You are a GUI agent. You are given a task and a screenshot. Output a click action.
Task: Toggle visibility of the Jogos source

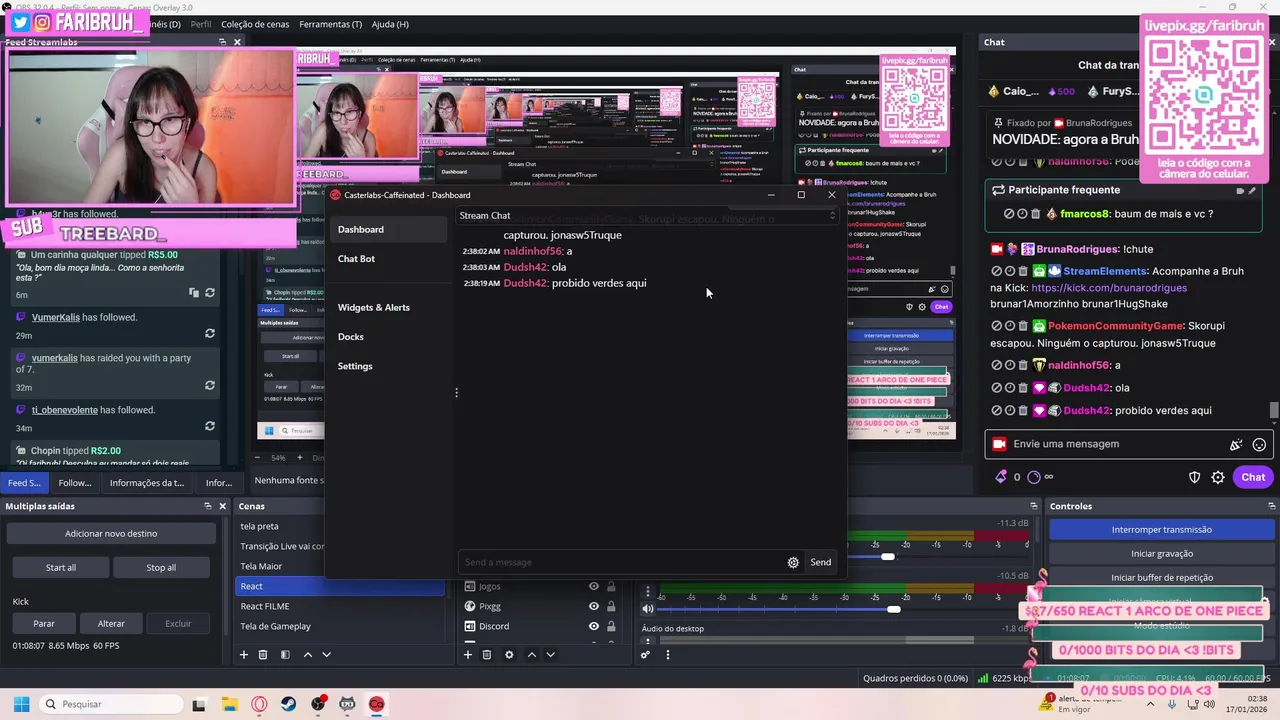pos(594,586)
